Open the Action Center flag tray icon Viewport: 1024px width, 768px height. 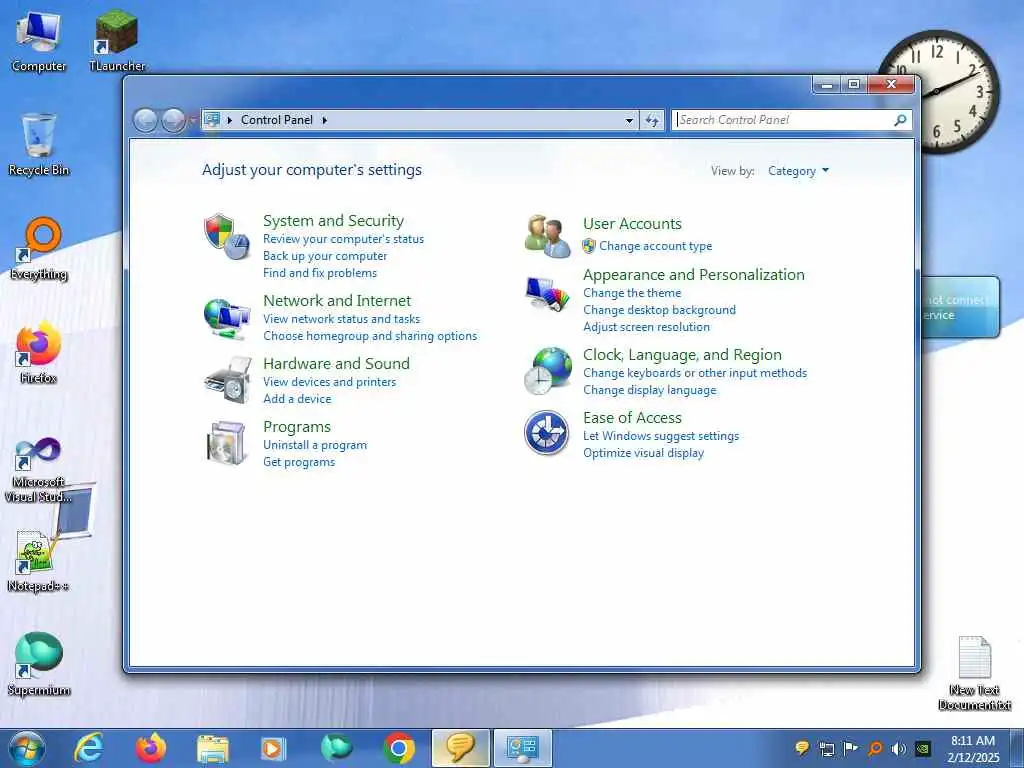pos(850,748)
